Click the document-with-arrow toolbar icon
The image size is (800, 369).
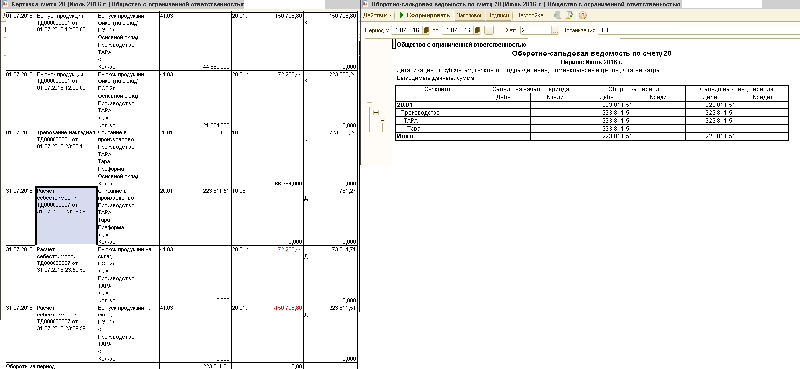click(569, 15)
